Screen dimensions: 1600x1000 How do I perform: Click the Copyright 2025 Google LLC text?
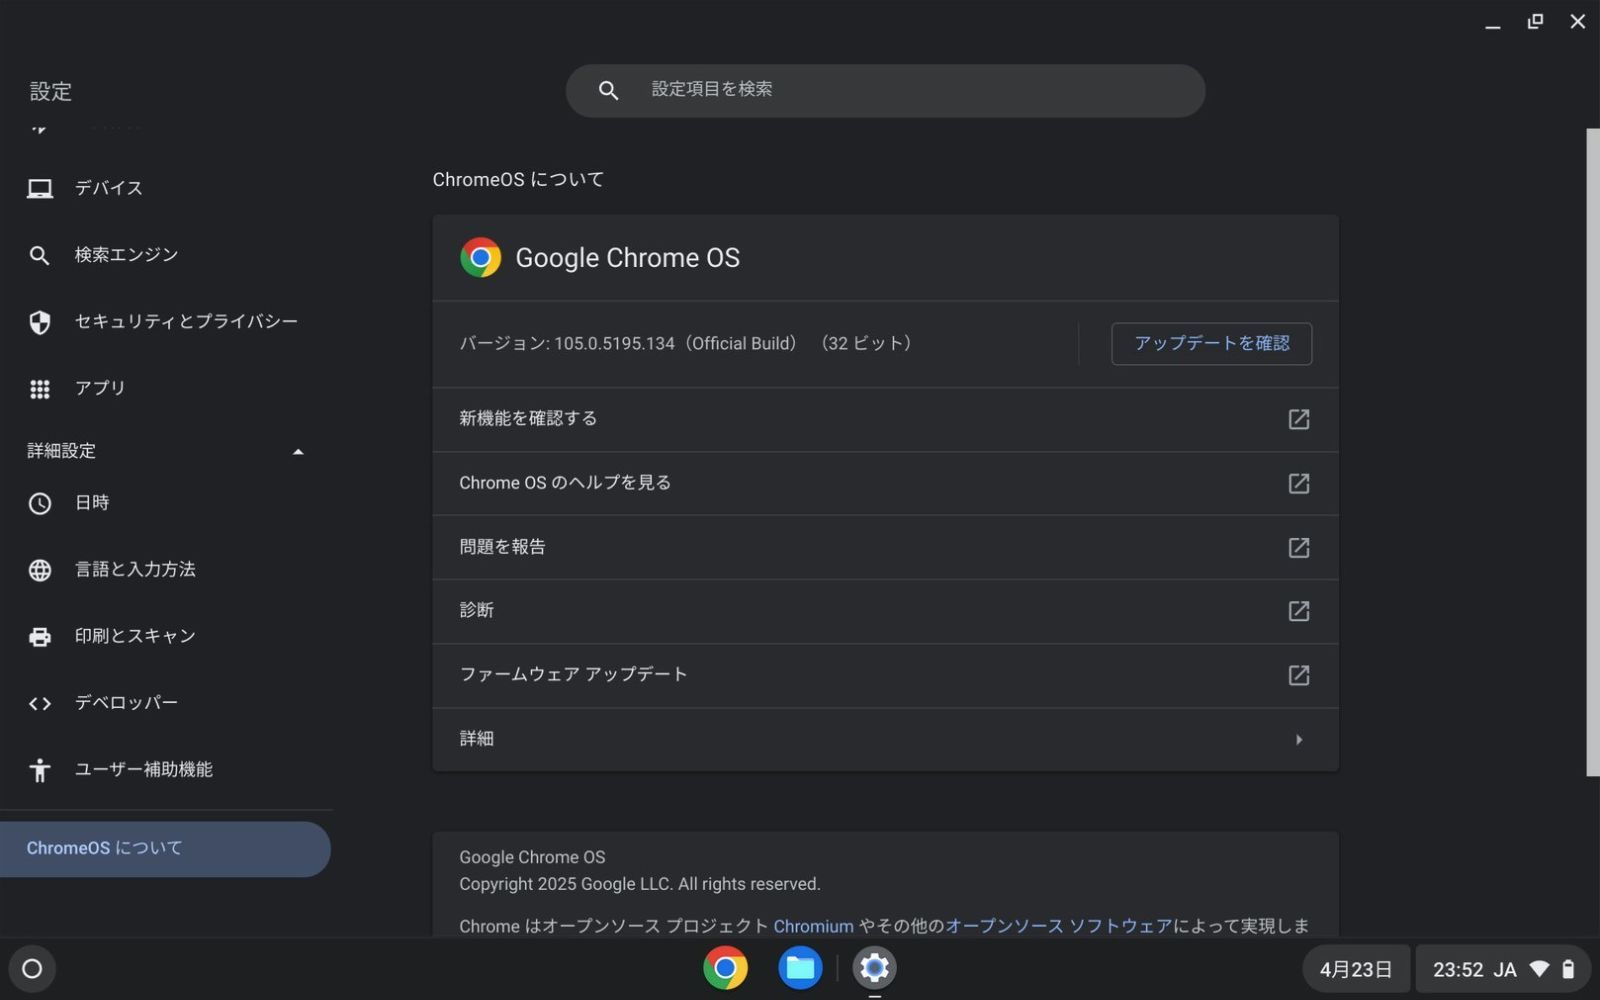point(640,884)
